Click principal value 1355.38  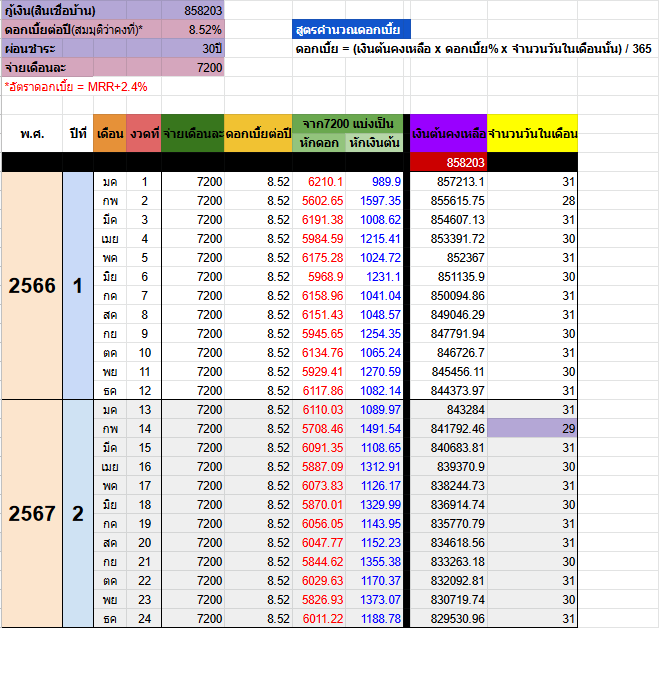click(374, 561)
